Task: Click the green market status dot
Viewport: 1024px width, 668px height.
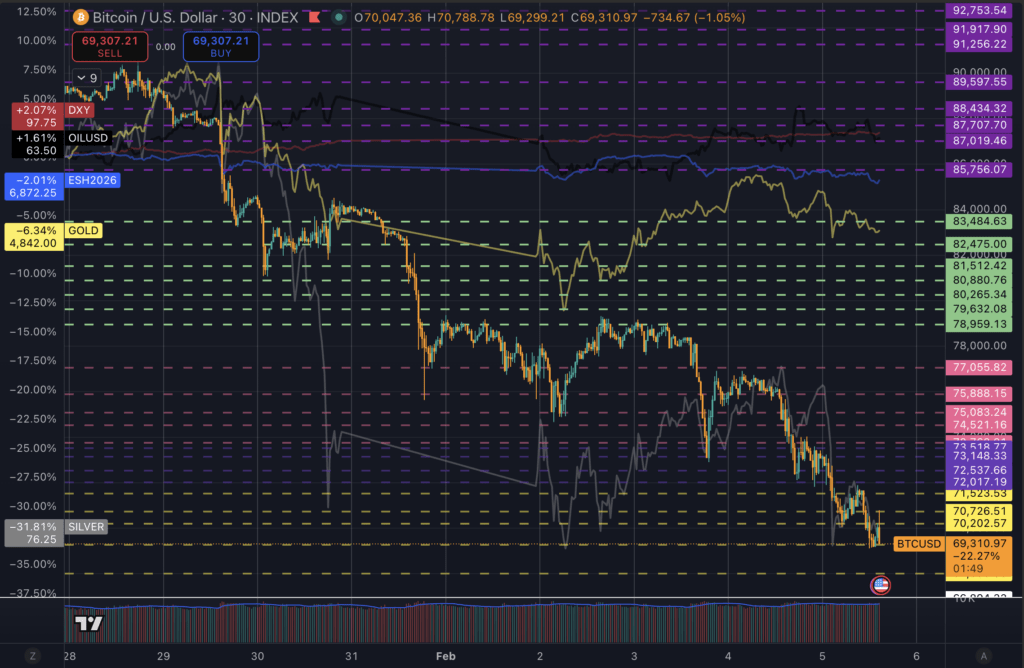Action: pos(338,18)
